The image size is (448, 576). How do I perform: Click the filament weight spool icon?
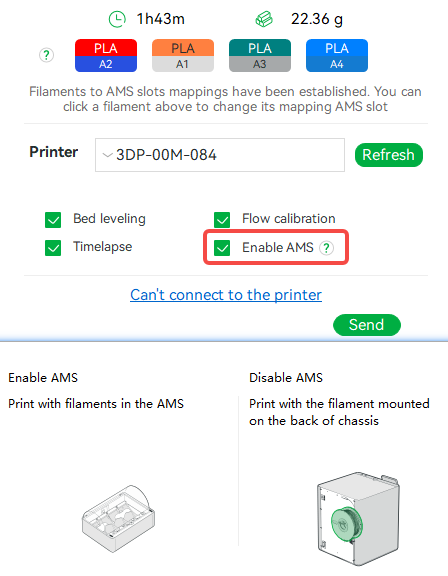point(264,19)
